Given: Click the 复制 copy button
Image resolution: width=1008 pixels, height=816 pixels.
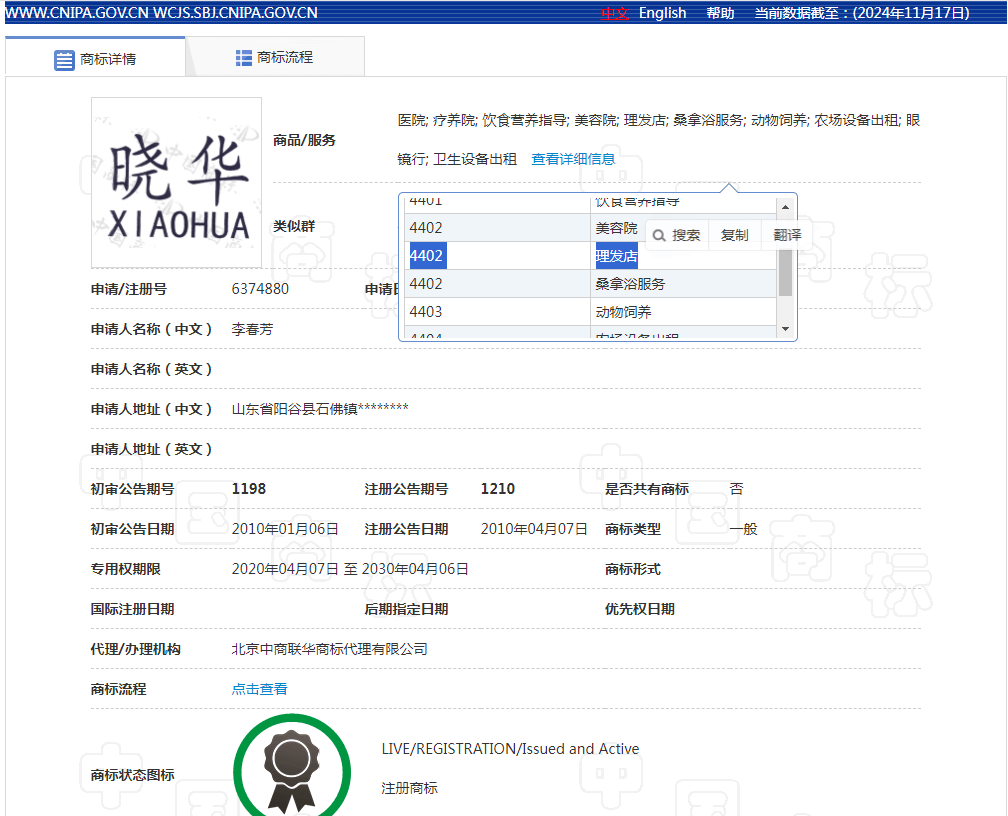Looking at the screenshot, I should (x=736, y=234).
